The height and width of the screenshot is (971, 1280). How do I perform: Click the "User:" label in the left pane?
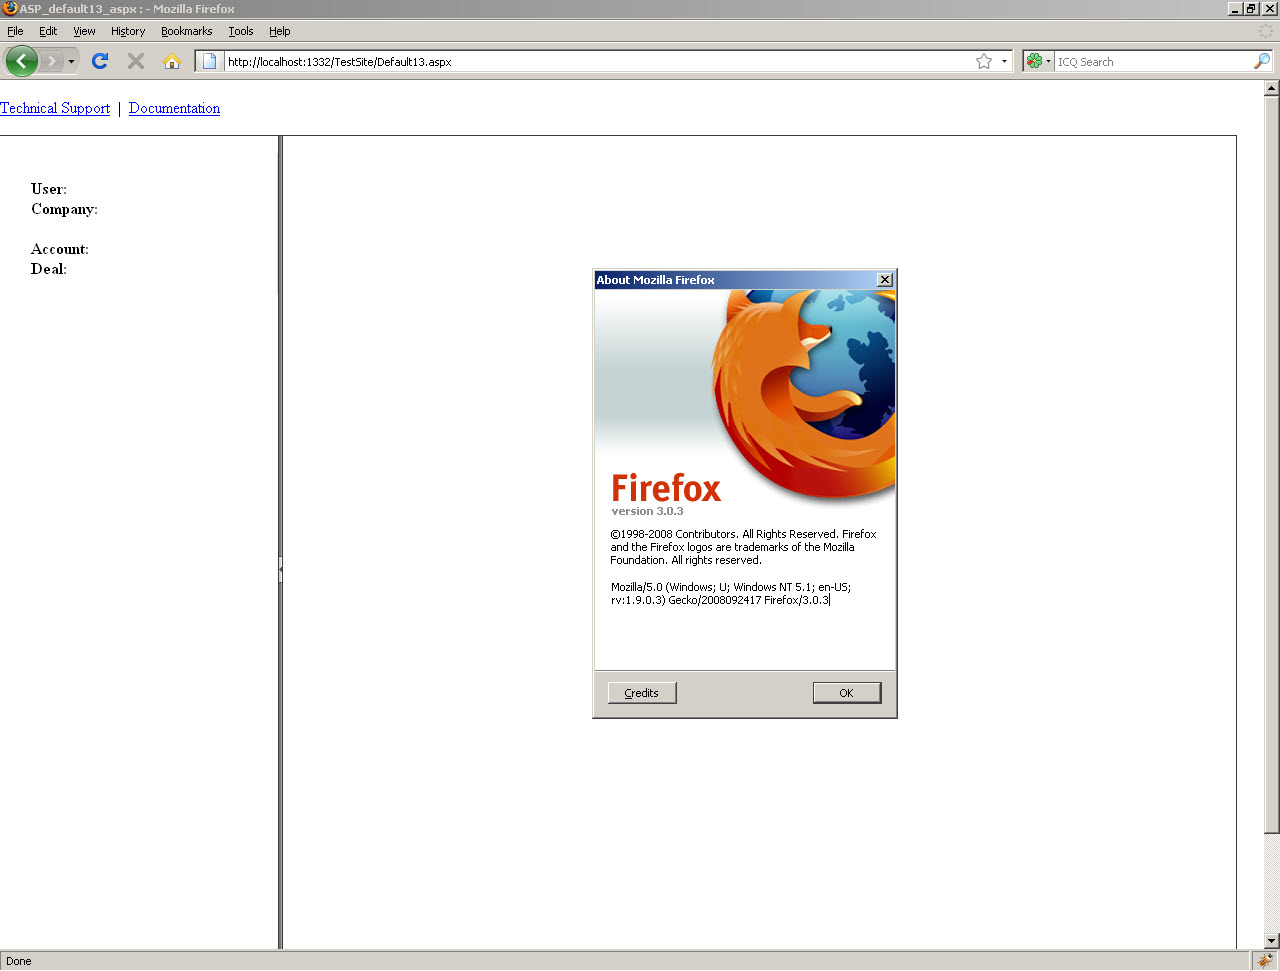[x=49, y=189]
